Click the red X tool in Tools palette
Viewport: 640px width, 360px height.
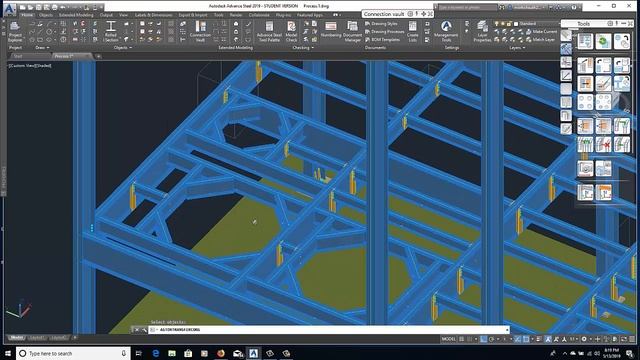click(x=603, y=144)
